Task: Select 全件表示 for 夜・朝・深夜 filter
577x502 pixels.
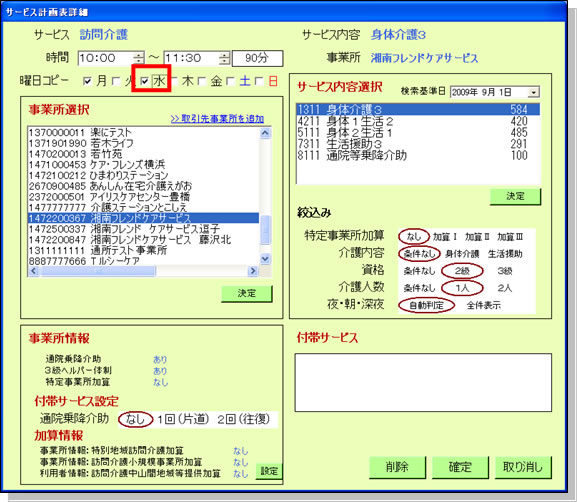Action: pyautogui.click(x=484, y=305)
